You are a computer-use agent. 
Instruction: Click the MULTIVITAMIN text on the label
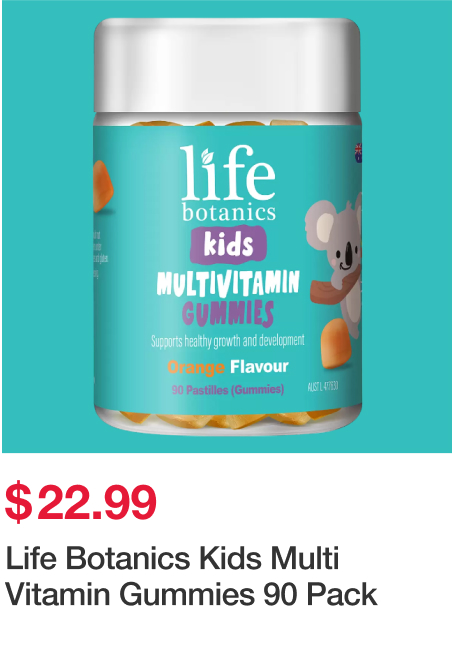point(228,284)
